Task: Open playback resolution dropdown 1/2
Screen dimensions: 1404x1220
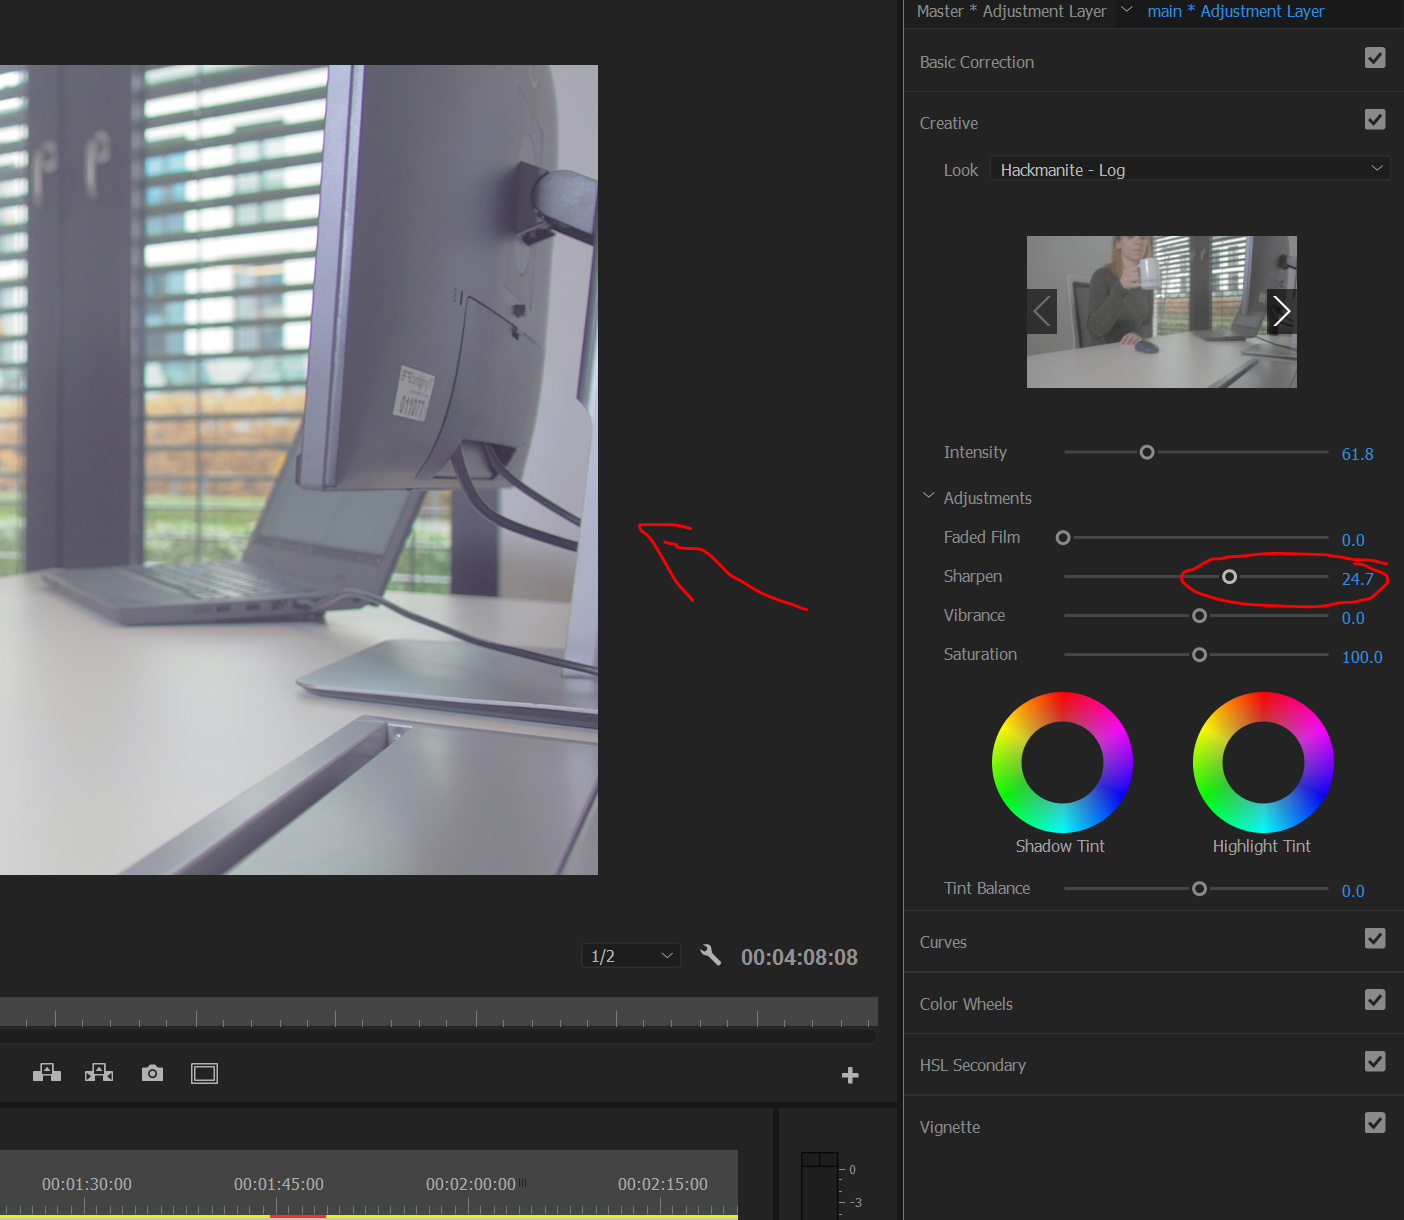Action: tap(631, 956)
